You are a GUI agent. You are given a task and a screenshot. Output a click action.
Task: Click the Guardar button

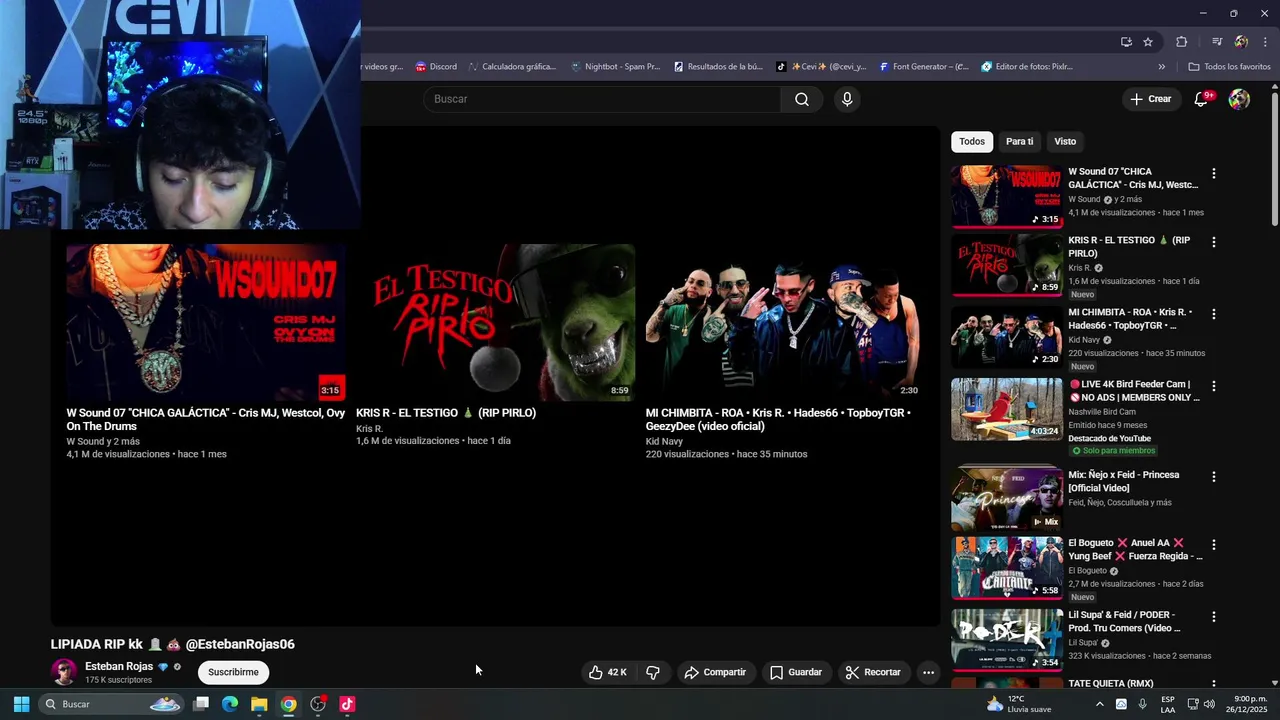[x=796, y=672]
